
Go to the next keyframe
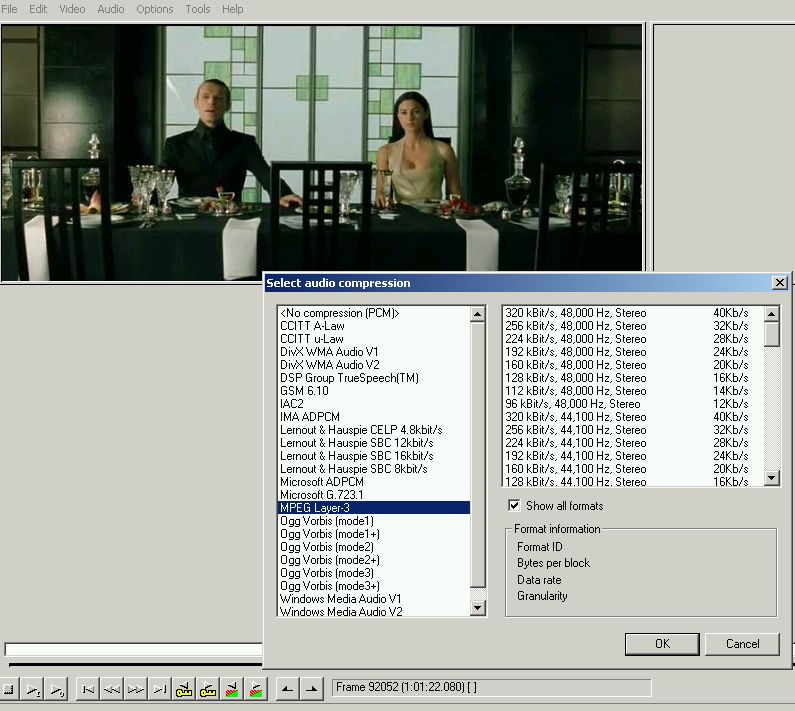tap(208, 689)
